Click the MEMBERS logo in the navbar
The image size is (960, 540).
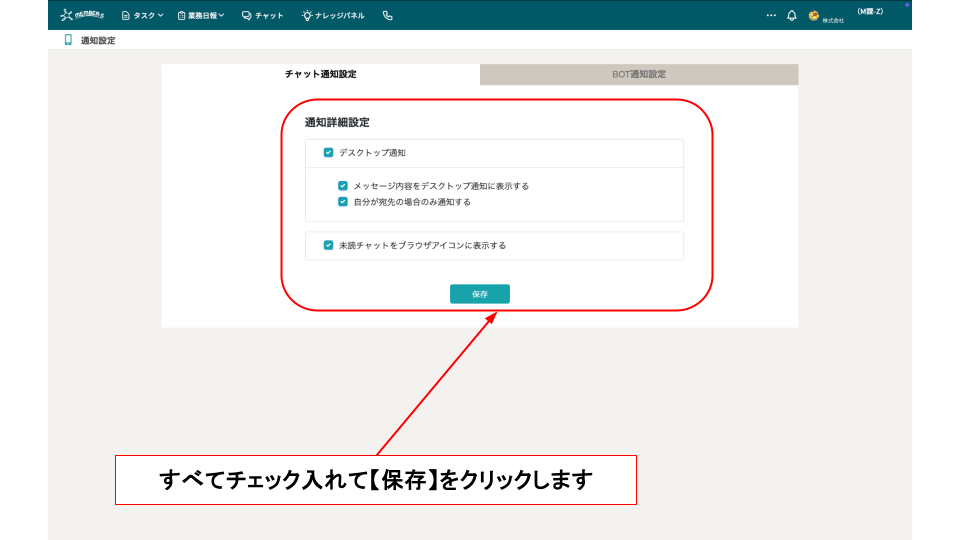(82, 15)
